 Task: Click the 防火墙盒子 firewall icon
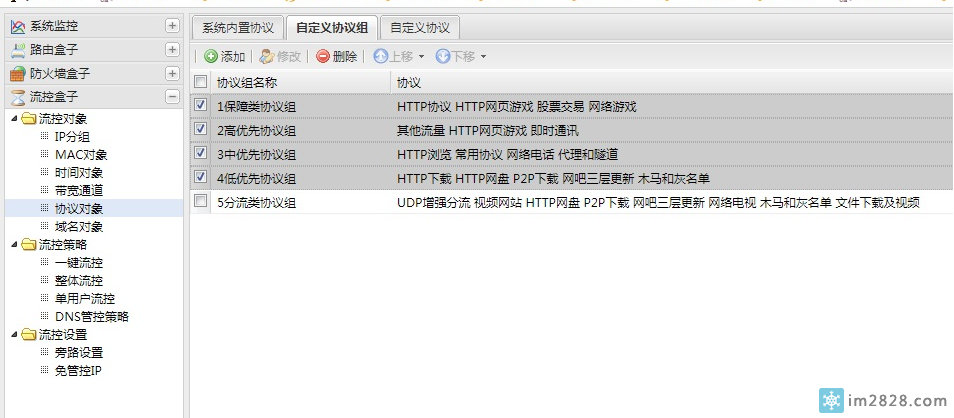tap(17, 74)
